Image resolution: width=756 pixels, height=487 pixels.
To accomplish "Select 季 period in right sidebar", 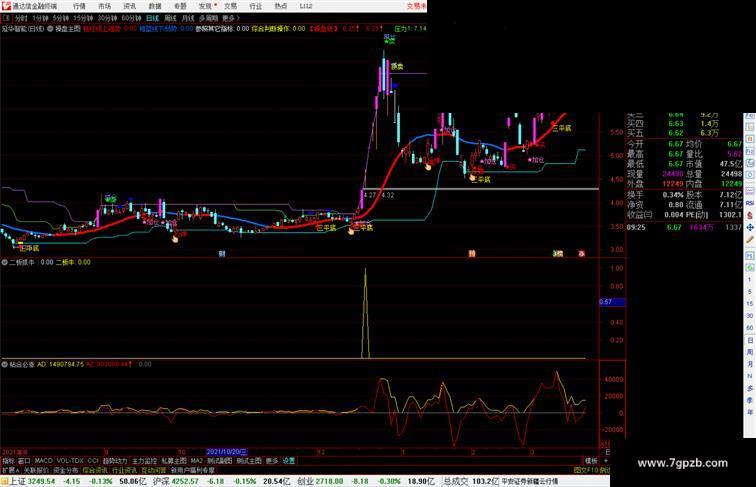I will pos(750,400).
